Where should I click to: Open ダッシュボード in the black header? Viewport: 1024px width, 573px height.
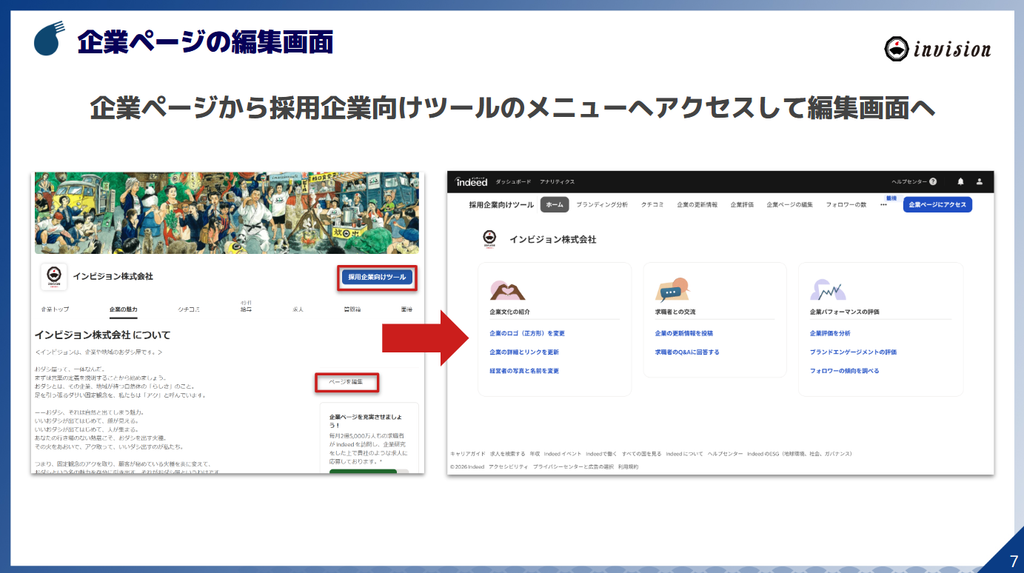click(513, 182)
